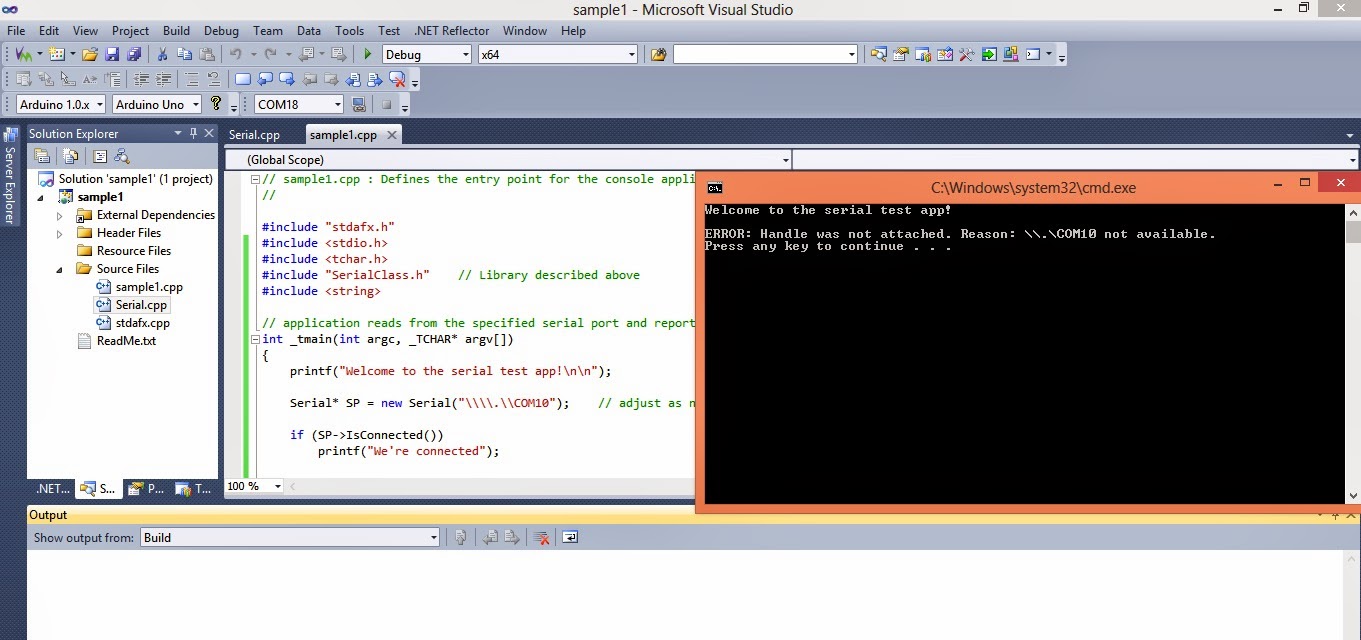Open the Tools menu
Viewport: 1361px width, 640px height.
click(349, 31)
